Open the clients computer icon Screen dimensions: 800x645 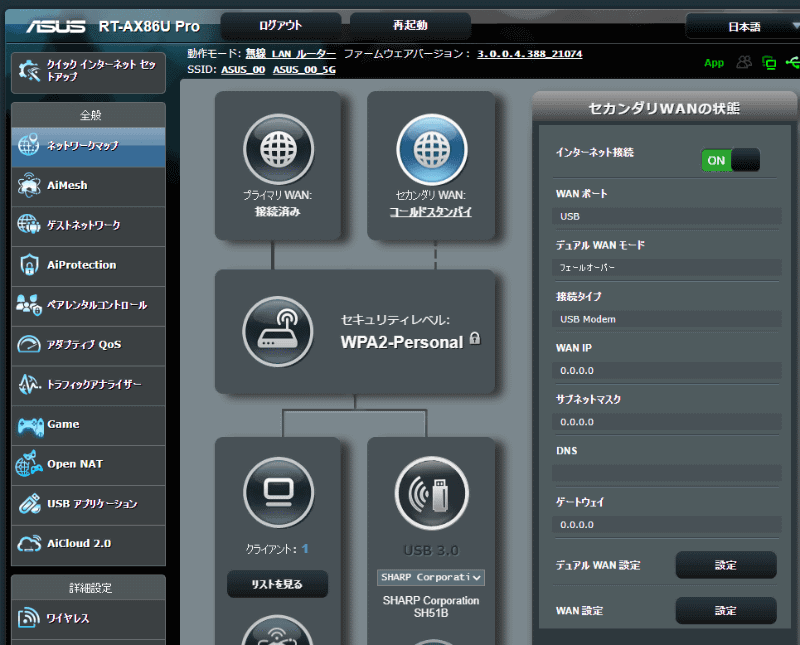click(x=278, y=492)
